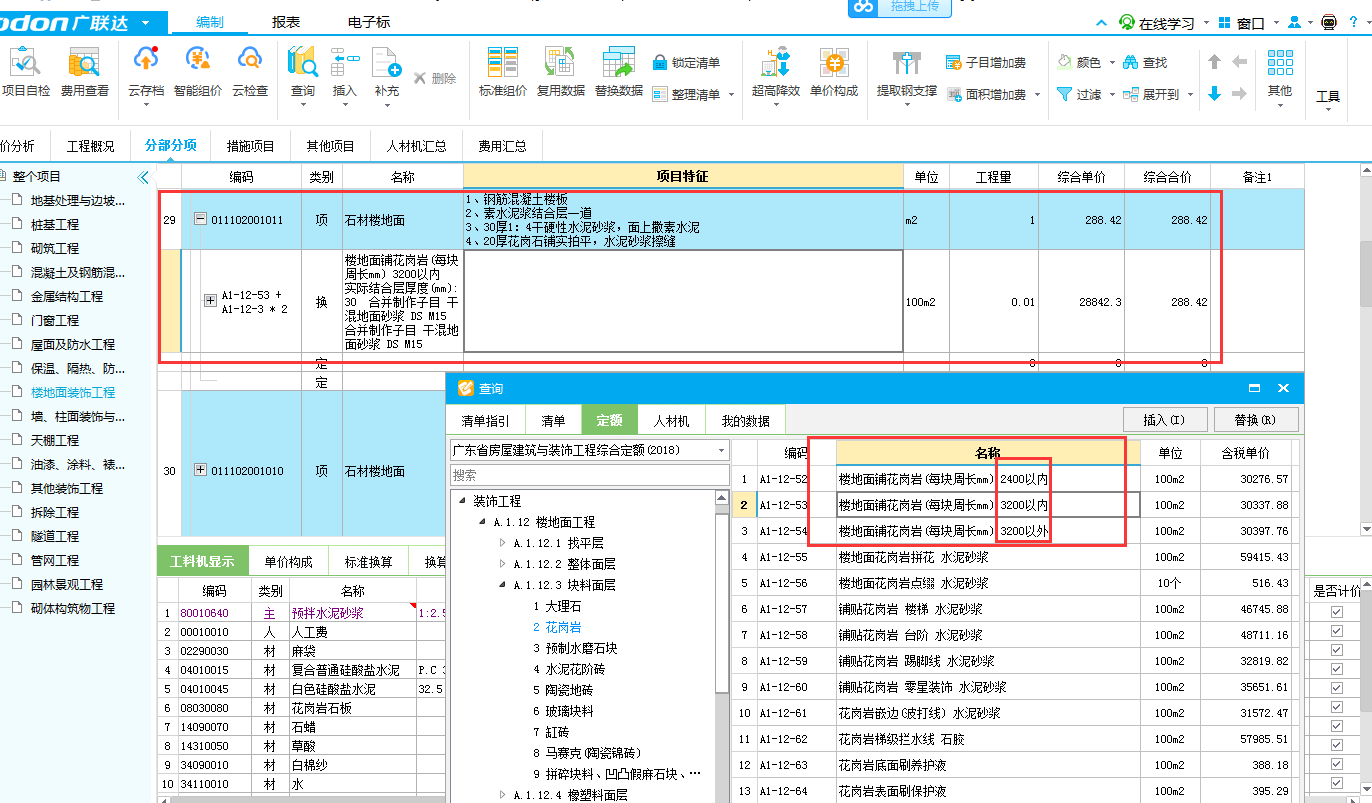Image resolution: width=1372 pixels, height=803 pixels.
Task: Click 子目增加费 in the toolbar
Action: (985, 63)
